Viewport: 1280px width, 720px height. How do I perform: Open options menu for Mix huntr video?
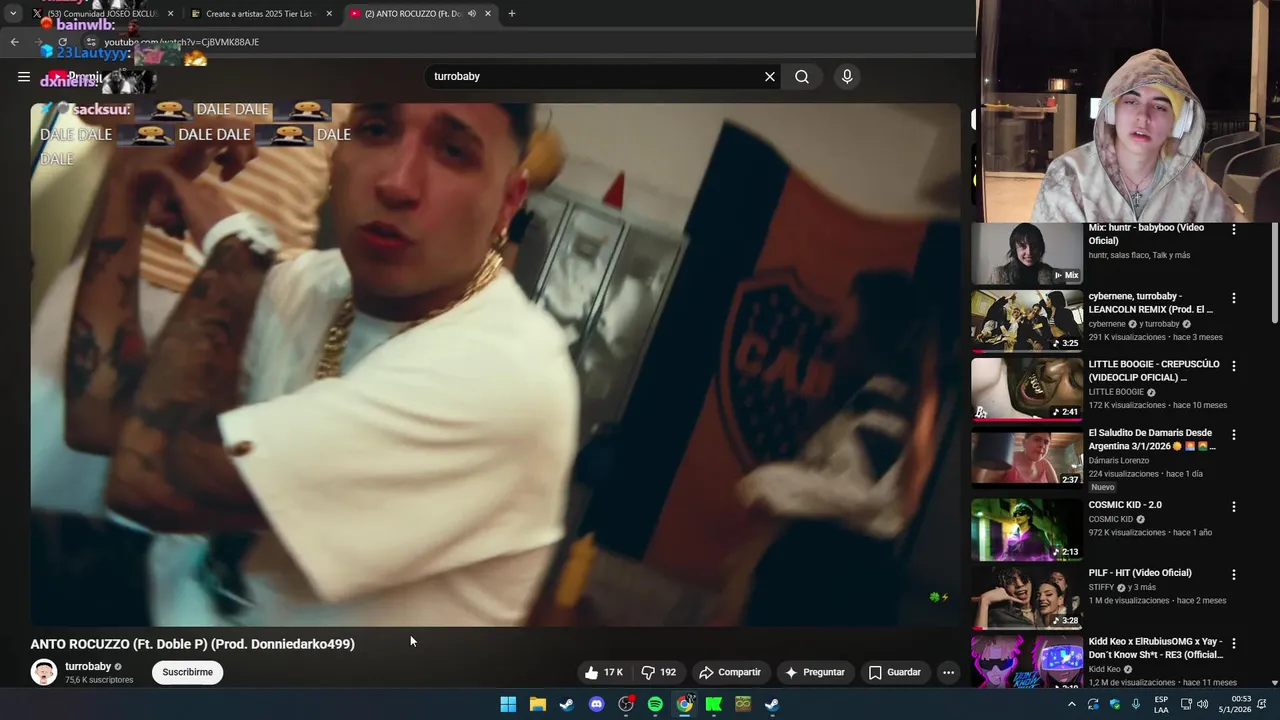[1233, 229]
